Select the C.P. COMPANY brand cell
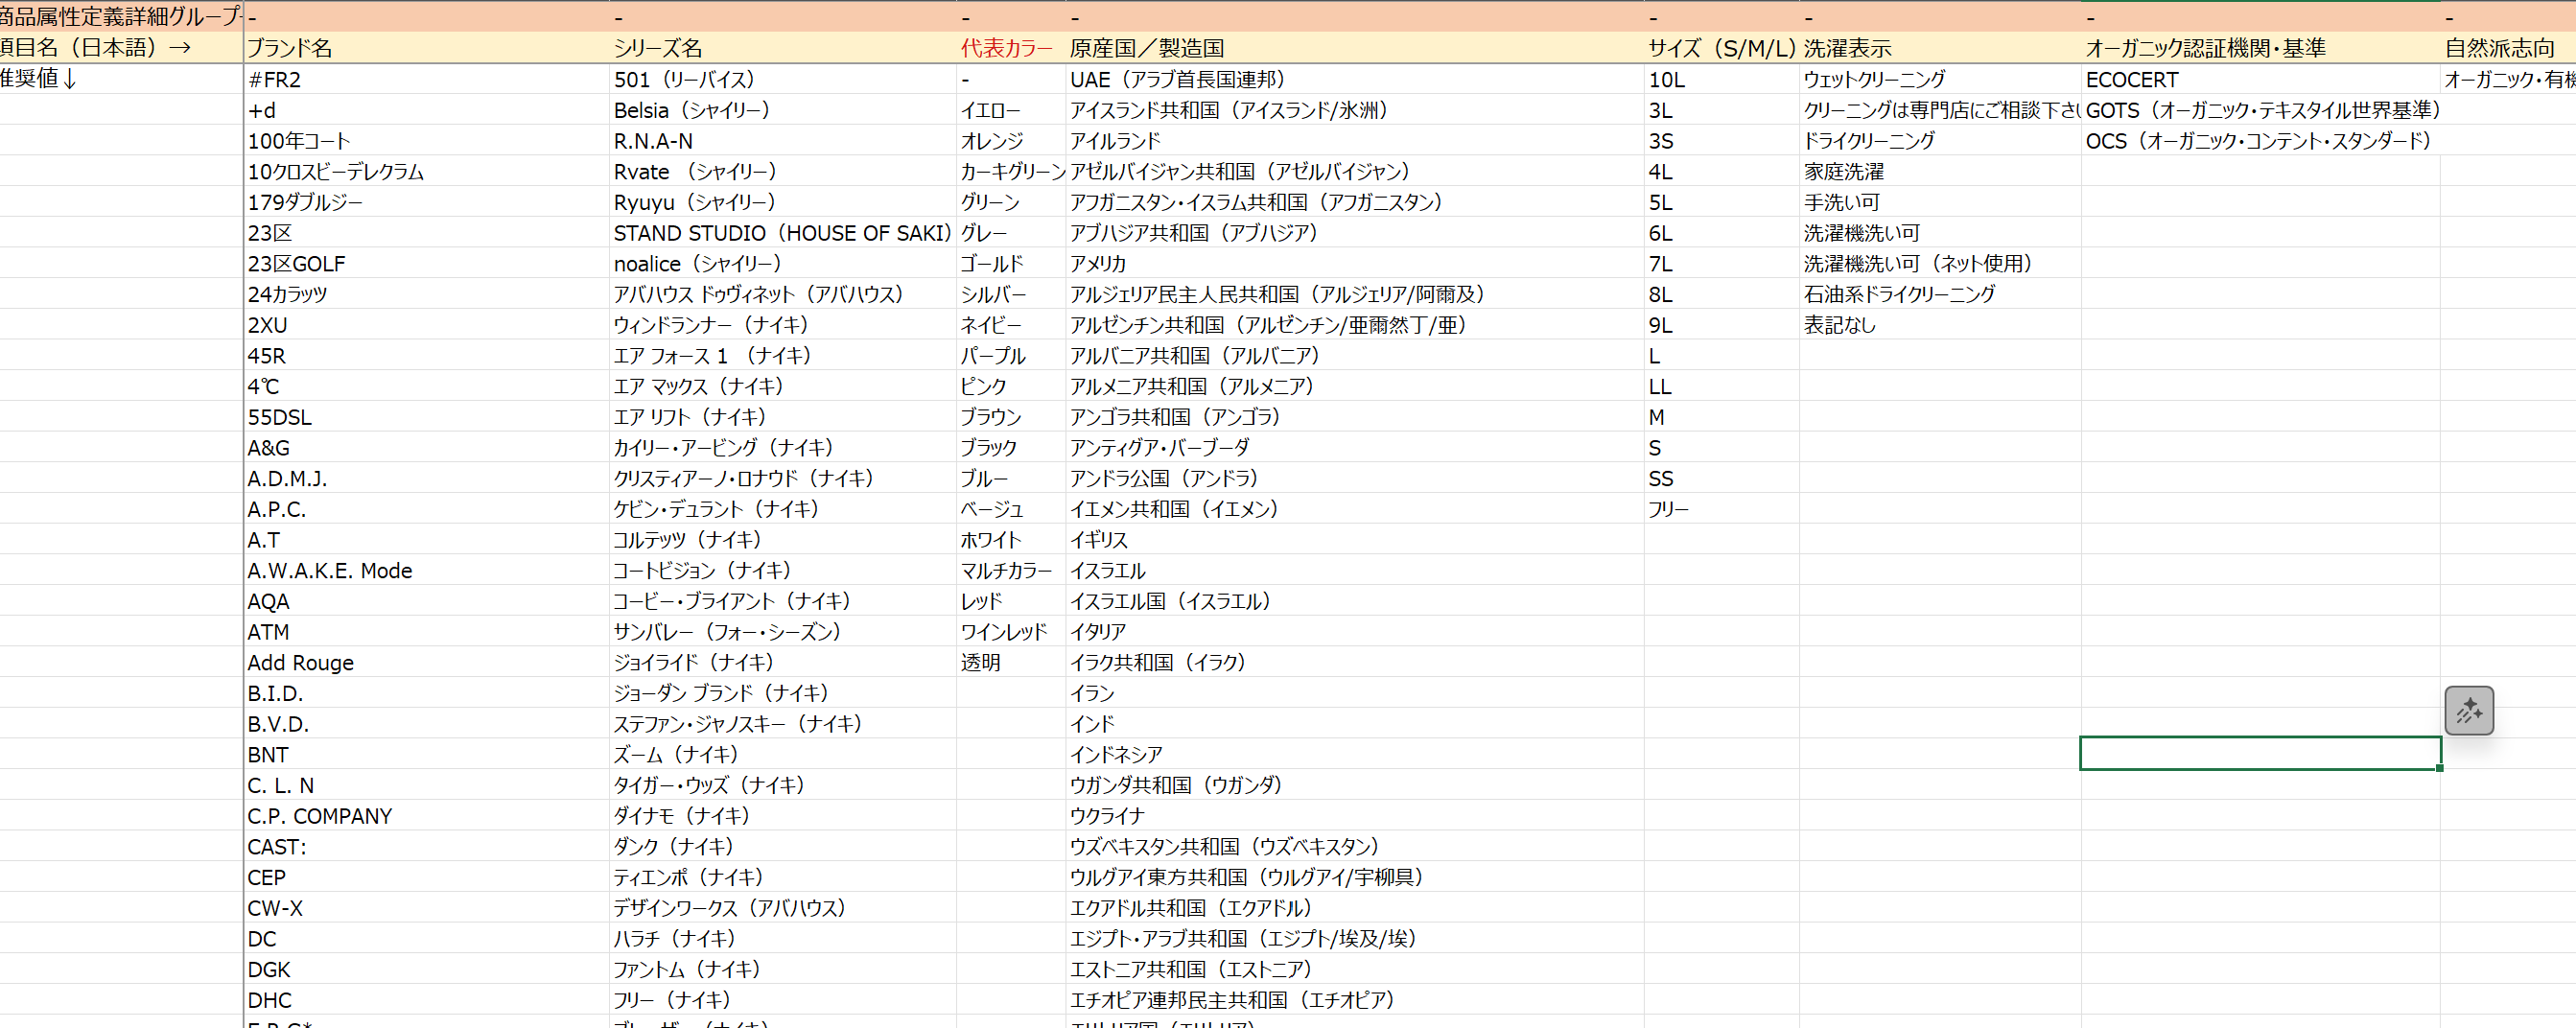Screen dimensions: 2576x1028 [427, 816]
